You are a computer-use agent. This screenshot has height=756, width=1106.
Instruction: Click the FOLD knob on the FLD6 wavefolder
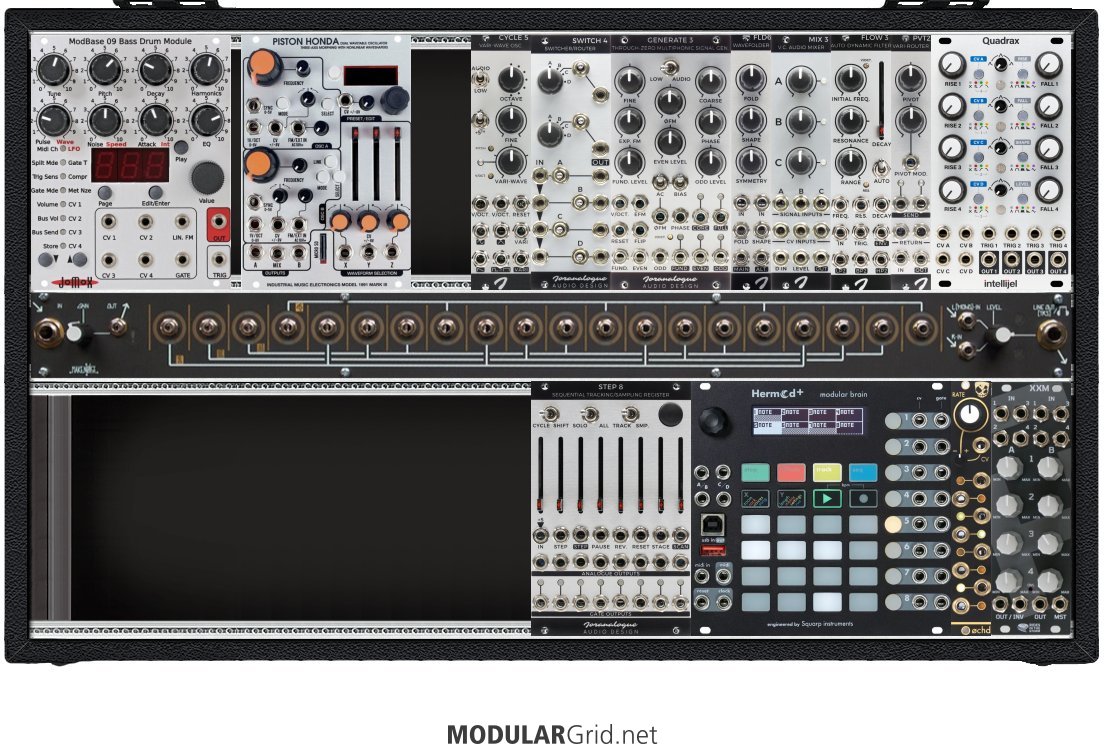click(750, 80)
